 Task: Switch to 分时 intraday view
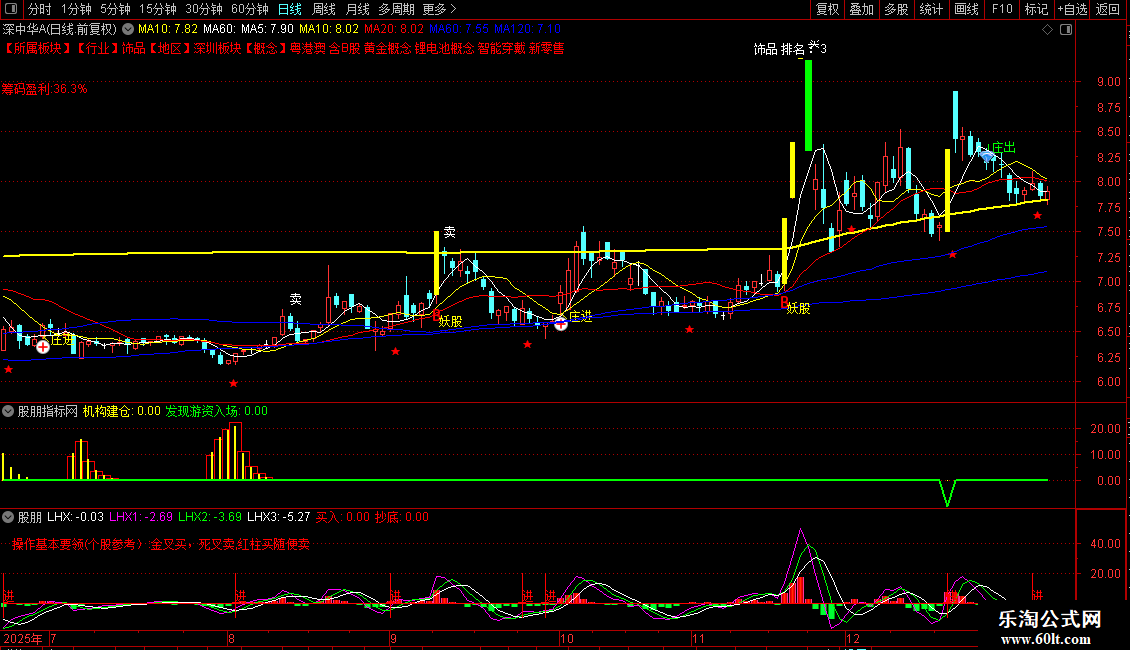tap(40, 9)
